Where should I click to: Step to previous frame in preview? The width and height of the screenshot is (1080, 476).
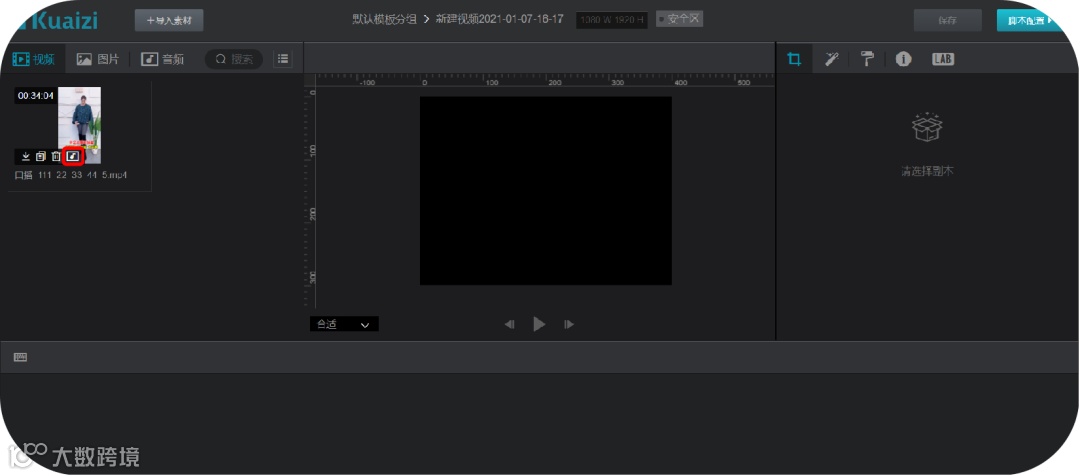point(510,324)
